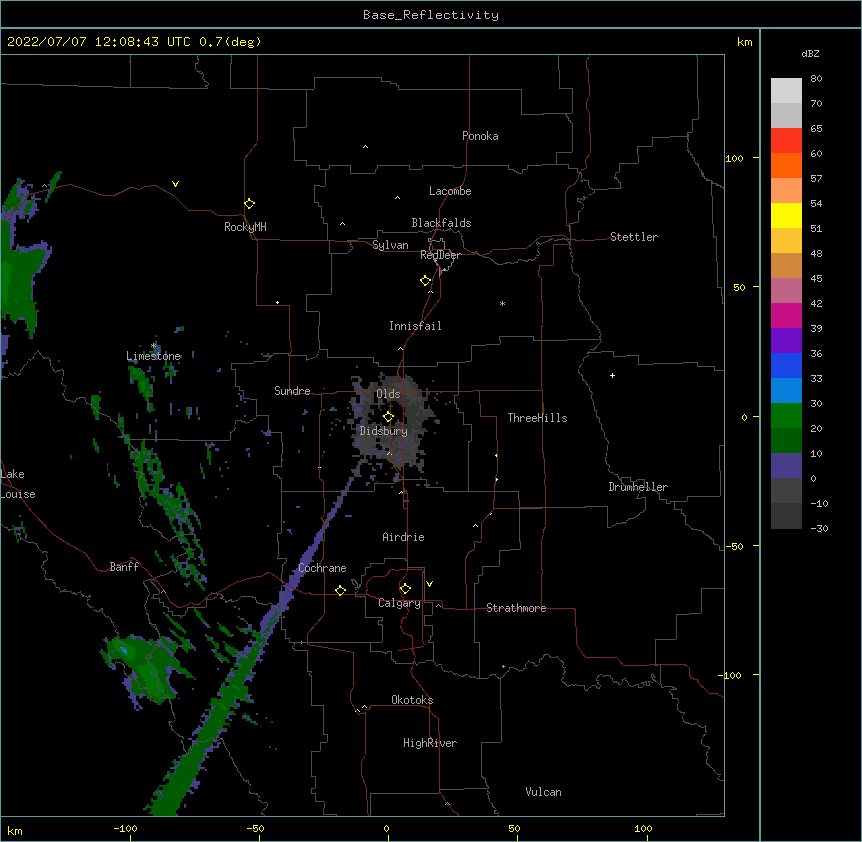Image resolution: width=862 pixels, height=842 pixels.
Task: Click the Innisfail town label
Action: click(x=415, y=326)
